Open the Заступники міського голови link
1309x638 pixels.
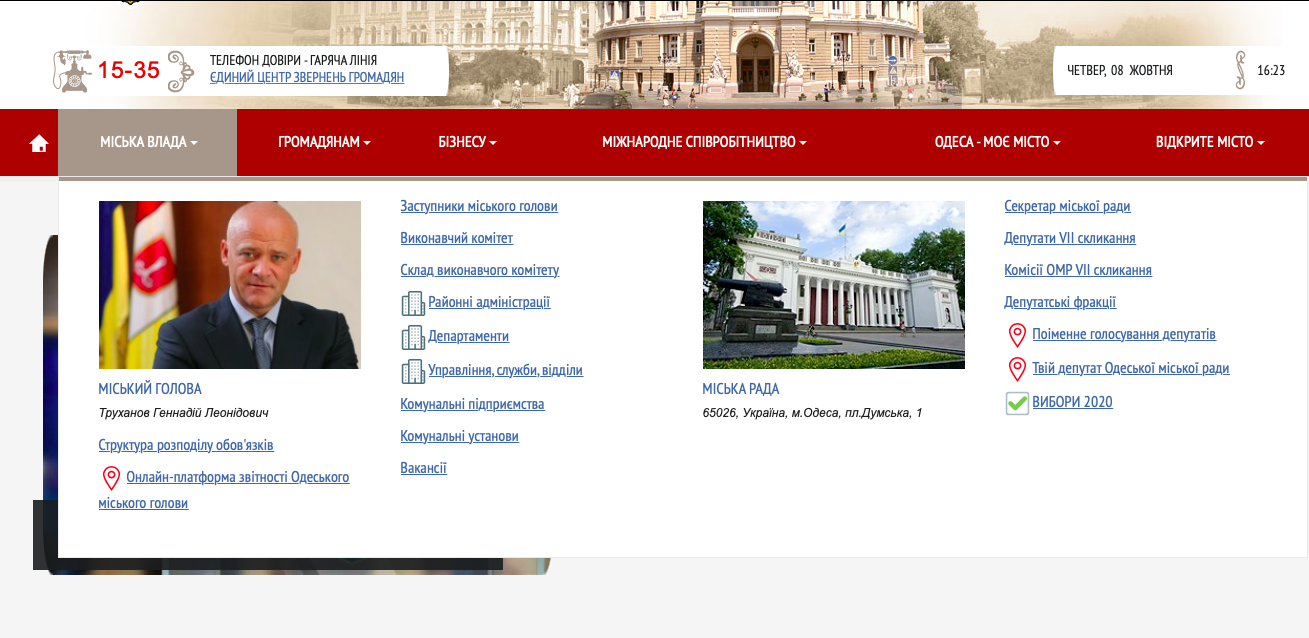tap(478, 207)
